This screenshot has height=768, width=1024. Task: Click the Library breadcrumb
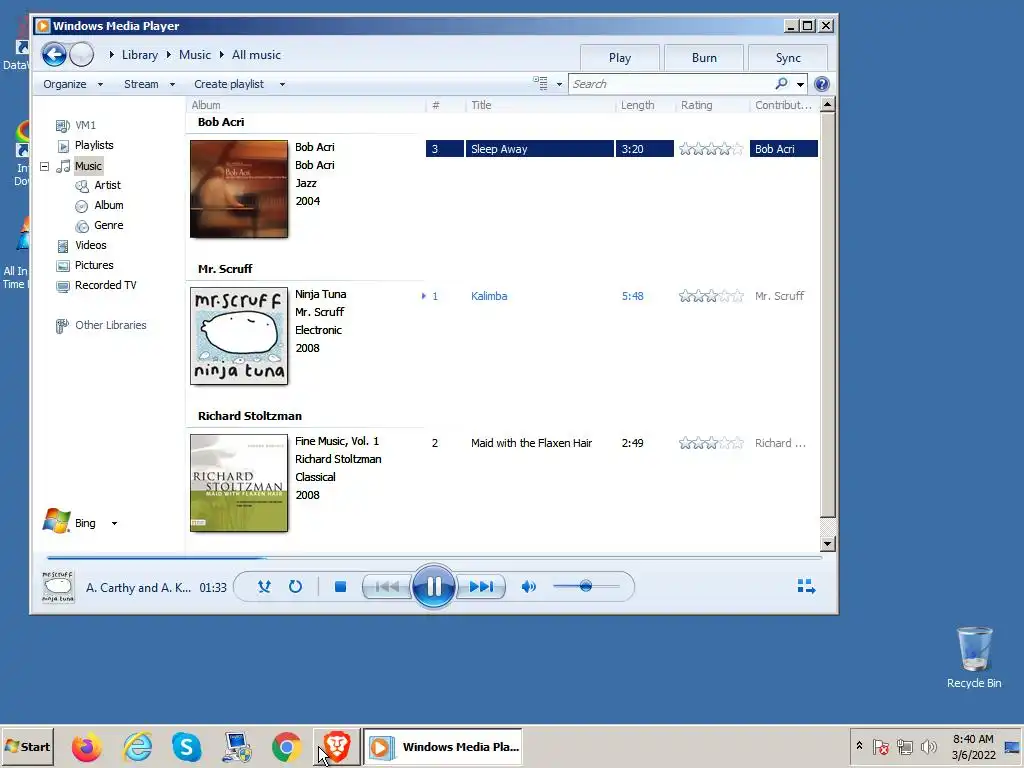coord(140,55)
